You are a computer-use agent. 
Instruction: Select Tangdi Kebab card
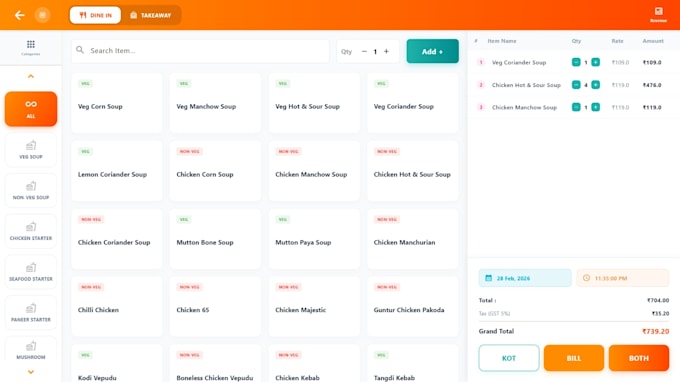pyautogui.click(x=412, y=363)
